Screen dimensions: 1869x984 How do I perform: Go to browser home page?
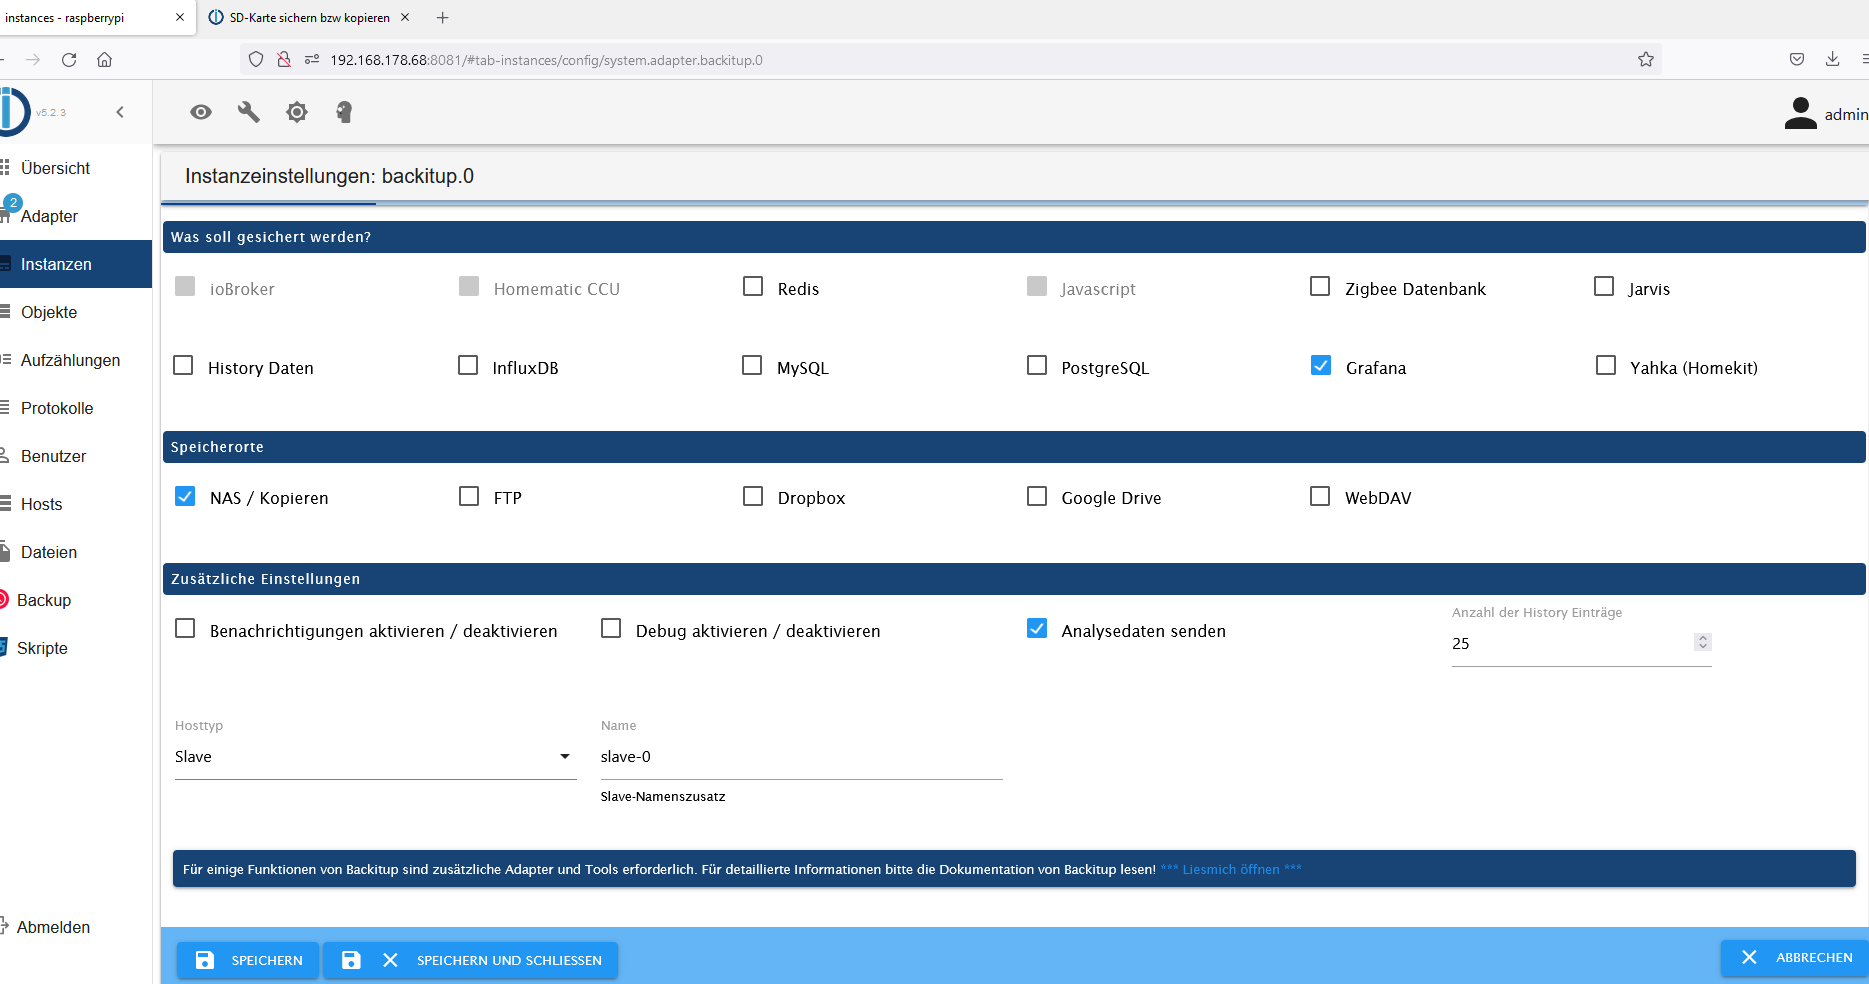pos(104,60)
